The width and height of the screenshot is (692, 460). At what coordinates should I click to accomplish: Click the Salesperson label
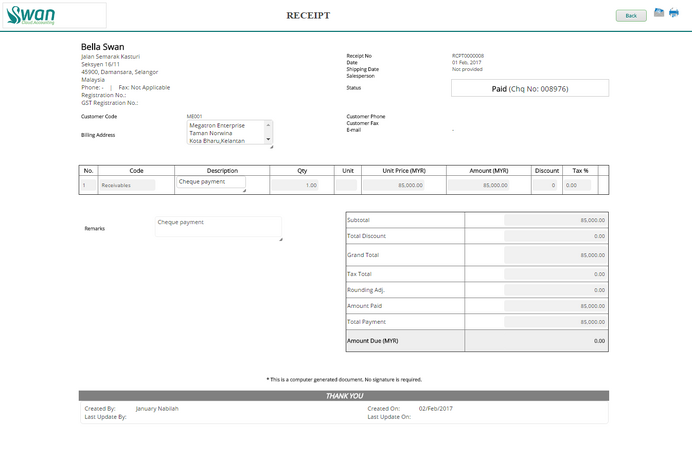360,76
